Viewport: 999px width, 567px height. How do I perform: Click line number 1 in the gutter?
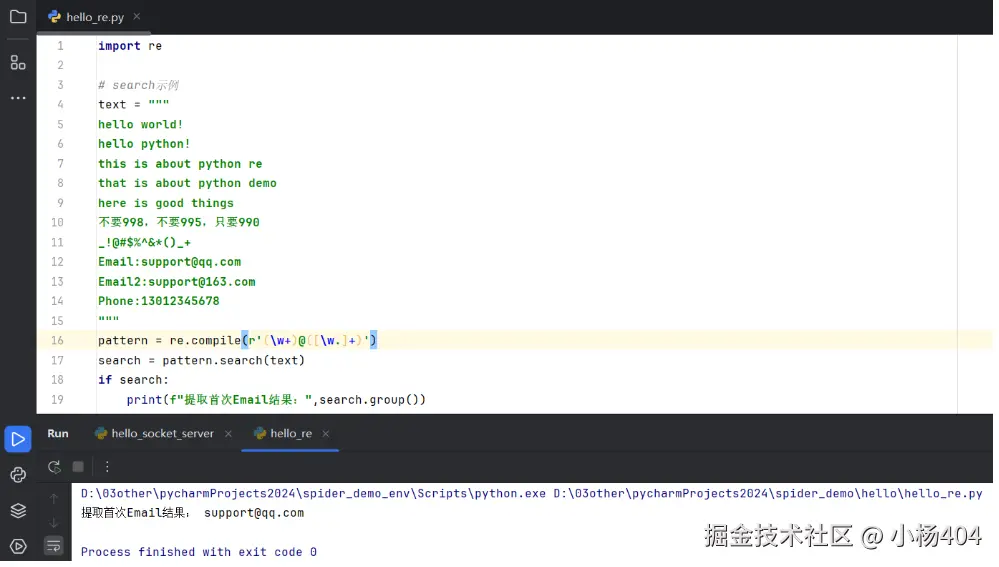pyautogui.click(x=60, y=46)
